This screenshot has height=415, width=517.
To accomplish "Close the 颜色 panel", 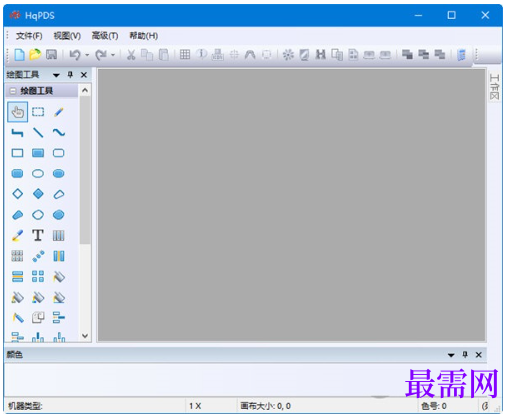I will click(x=479, y=355).
